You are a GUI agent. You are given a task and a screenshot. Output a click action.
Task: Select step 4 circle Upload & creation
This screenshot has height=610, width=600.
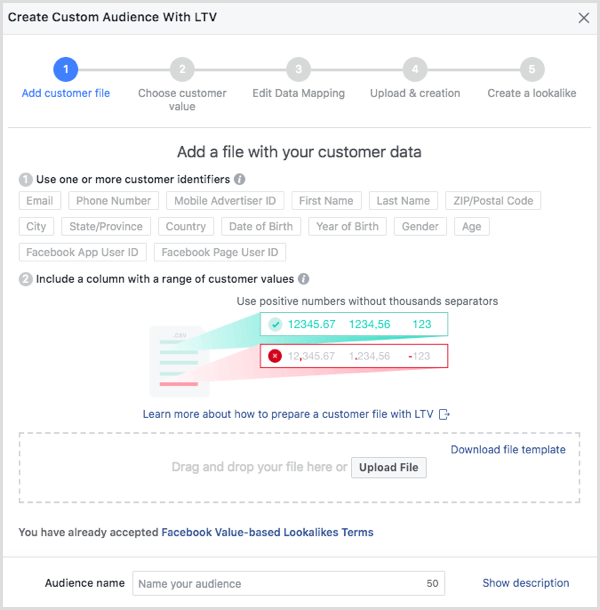coord(415,70)
